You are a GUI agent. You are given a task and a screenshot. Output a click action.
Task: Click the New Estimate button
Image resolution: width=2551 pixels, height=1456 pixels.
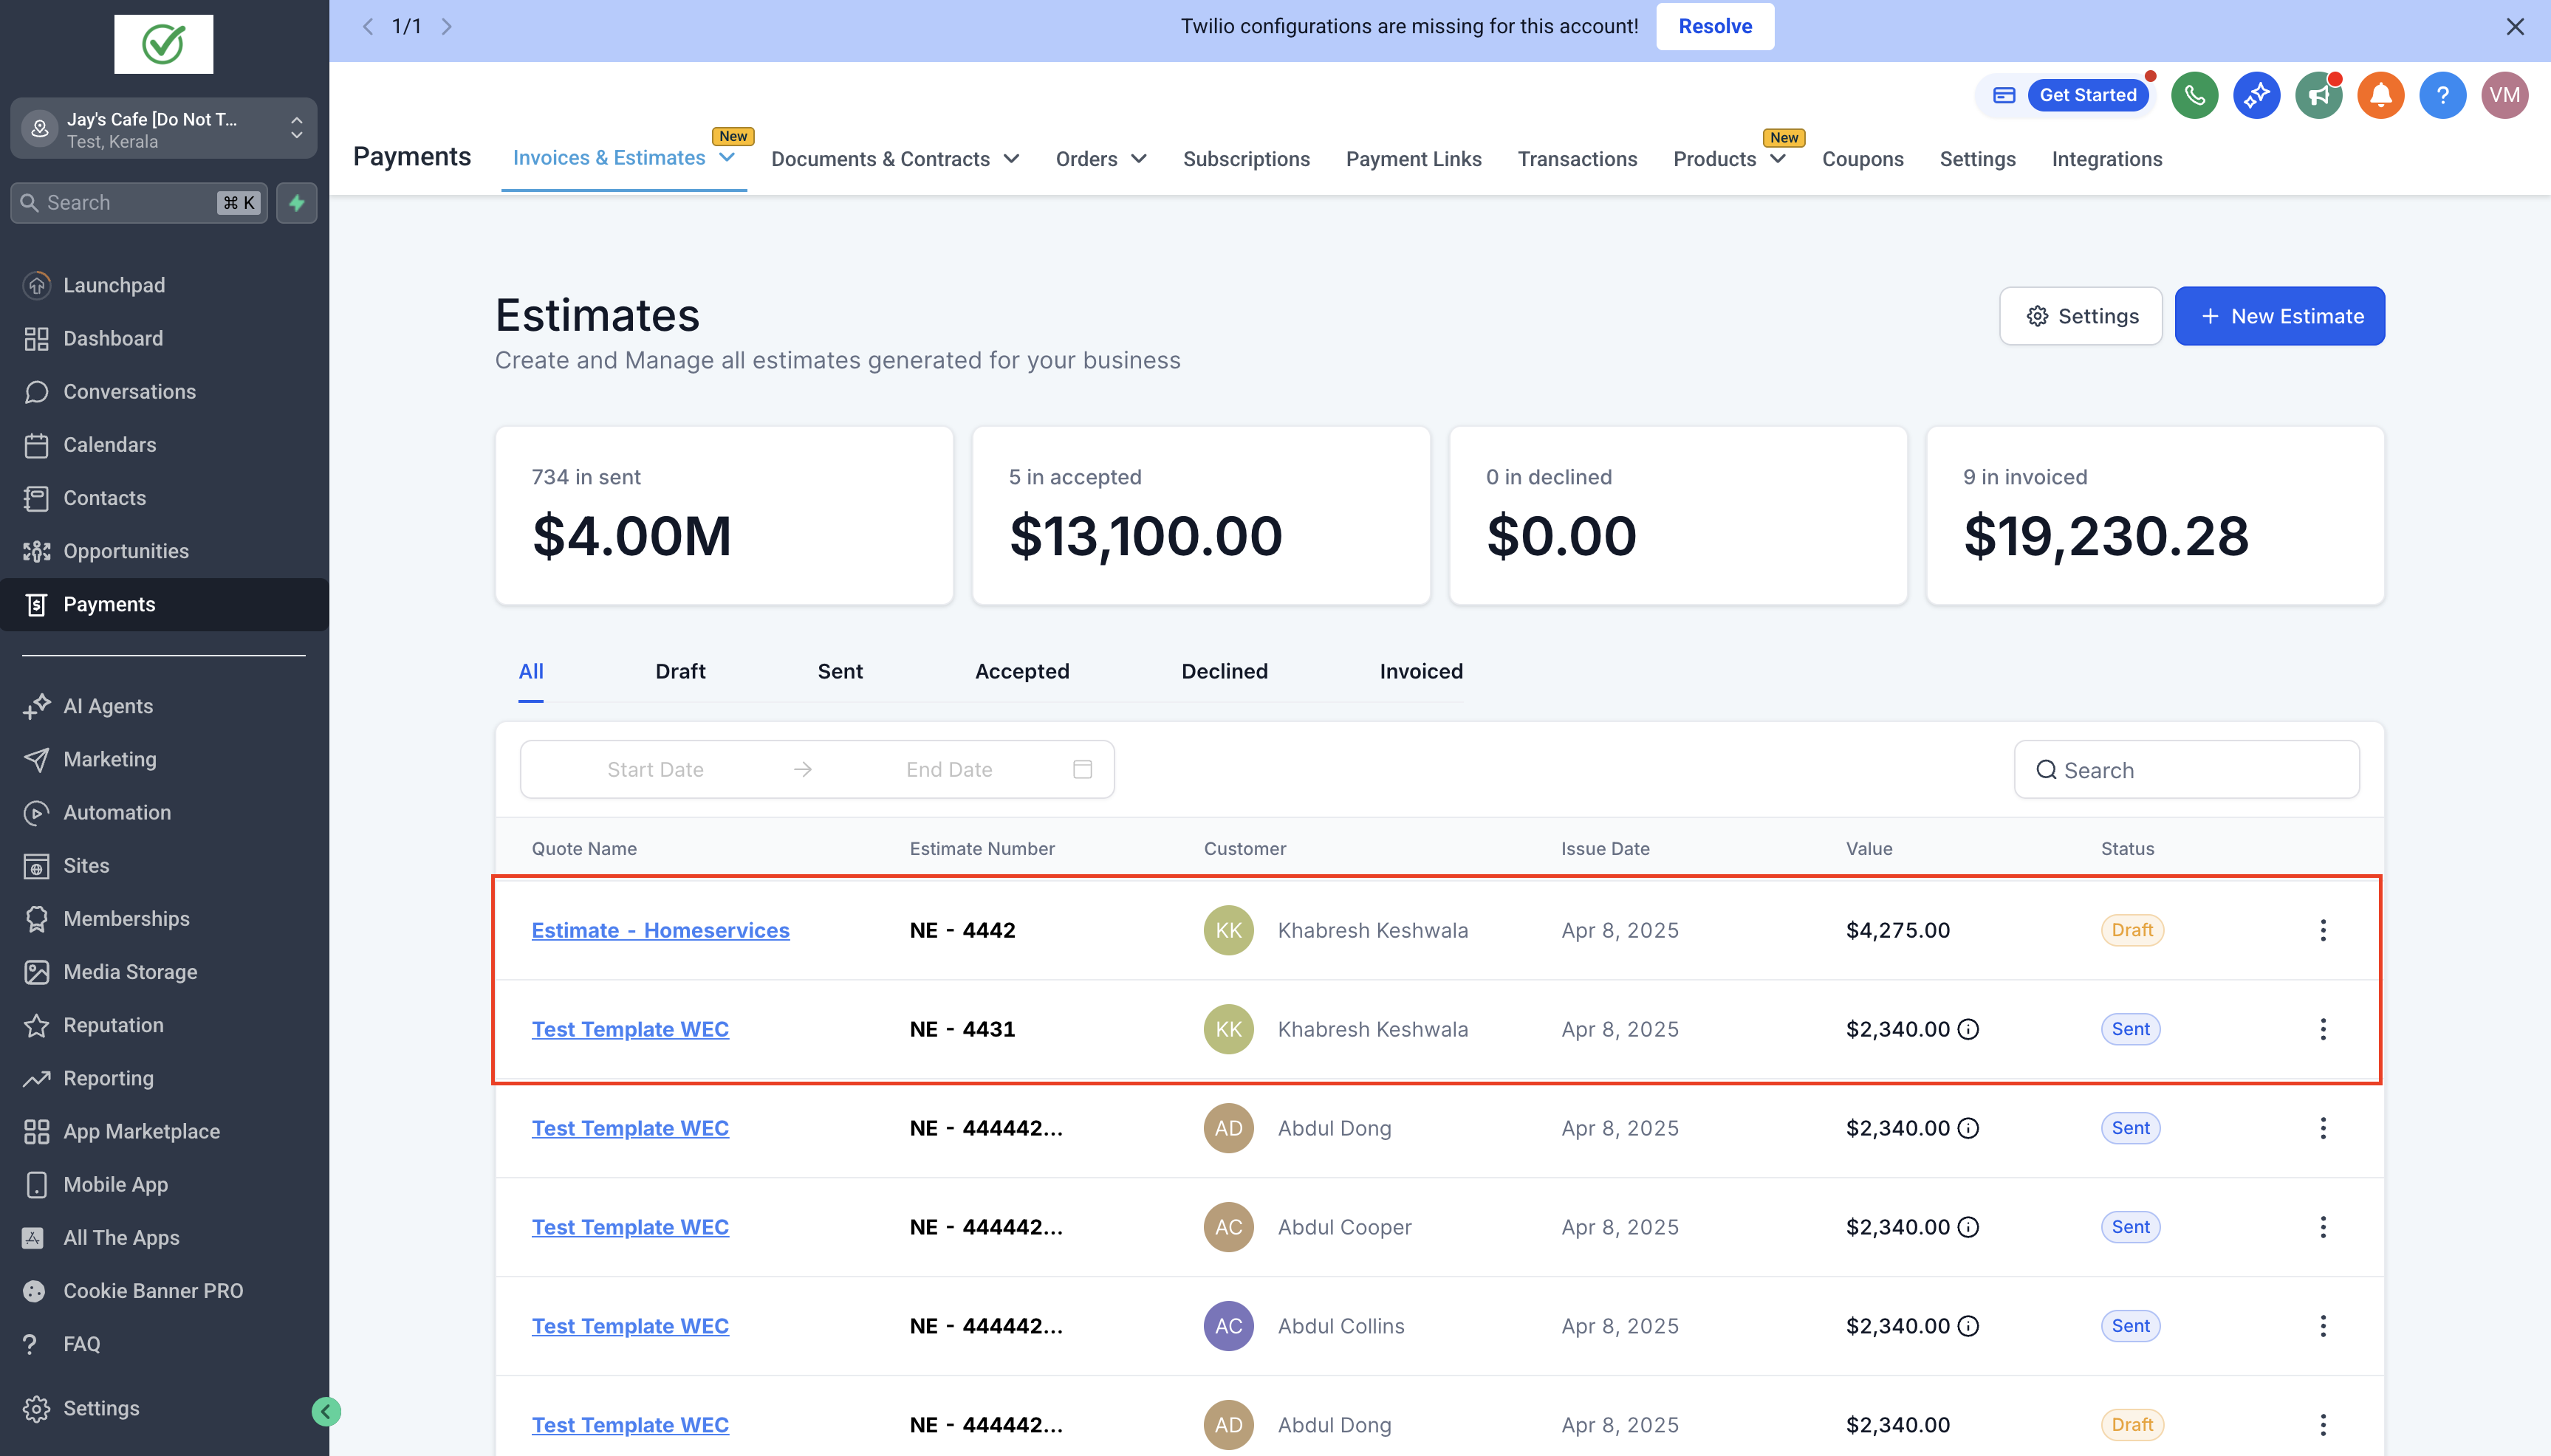pyautogui.click(x=2279, y=316)
